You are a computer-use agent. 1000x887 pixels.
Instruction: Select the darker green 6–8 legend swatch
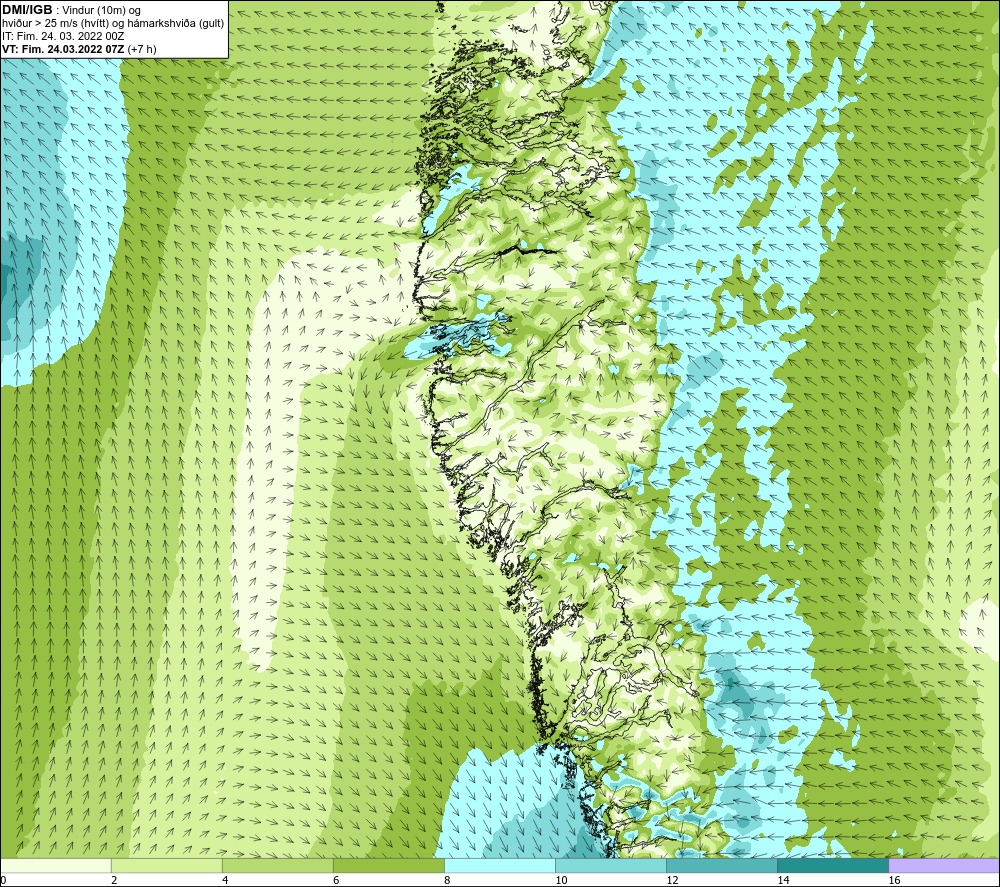pos(389,865)
